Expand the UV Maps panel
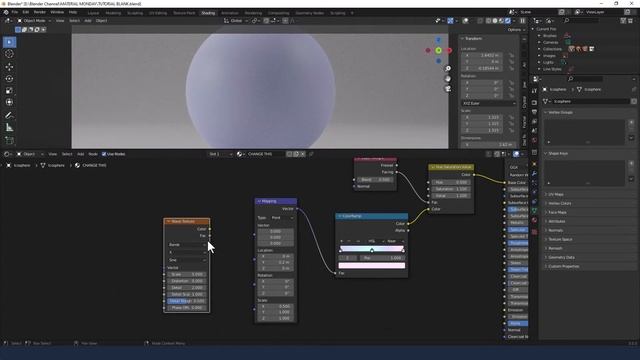This screenshot has height=360, width=640. tap(556, 194)
